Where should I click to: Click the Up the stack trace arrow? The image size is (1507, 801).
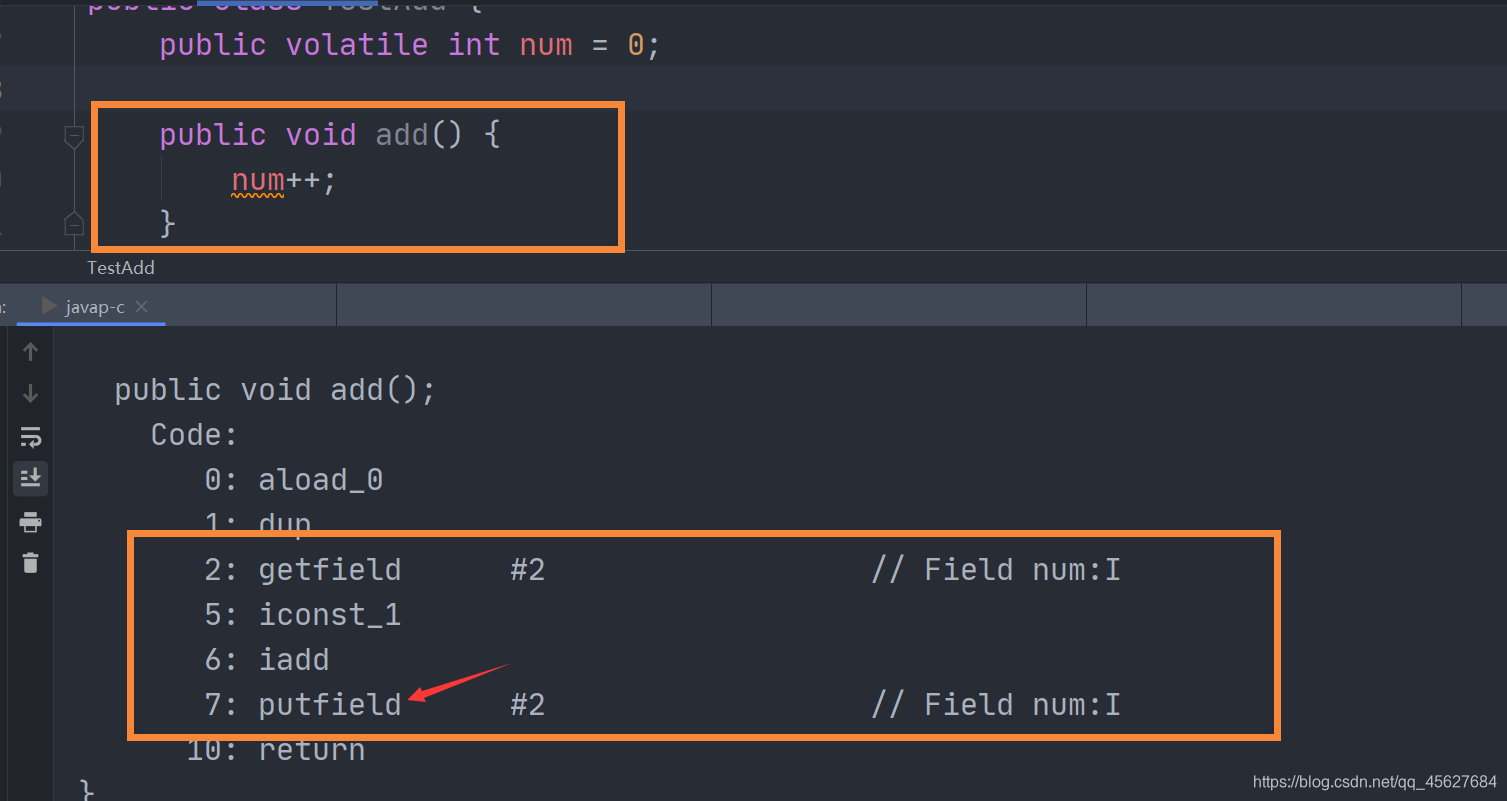tap(30, 351)
